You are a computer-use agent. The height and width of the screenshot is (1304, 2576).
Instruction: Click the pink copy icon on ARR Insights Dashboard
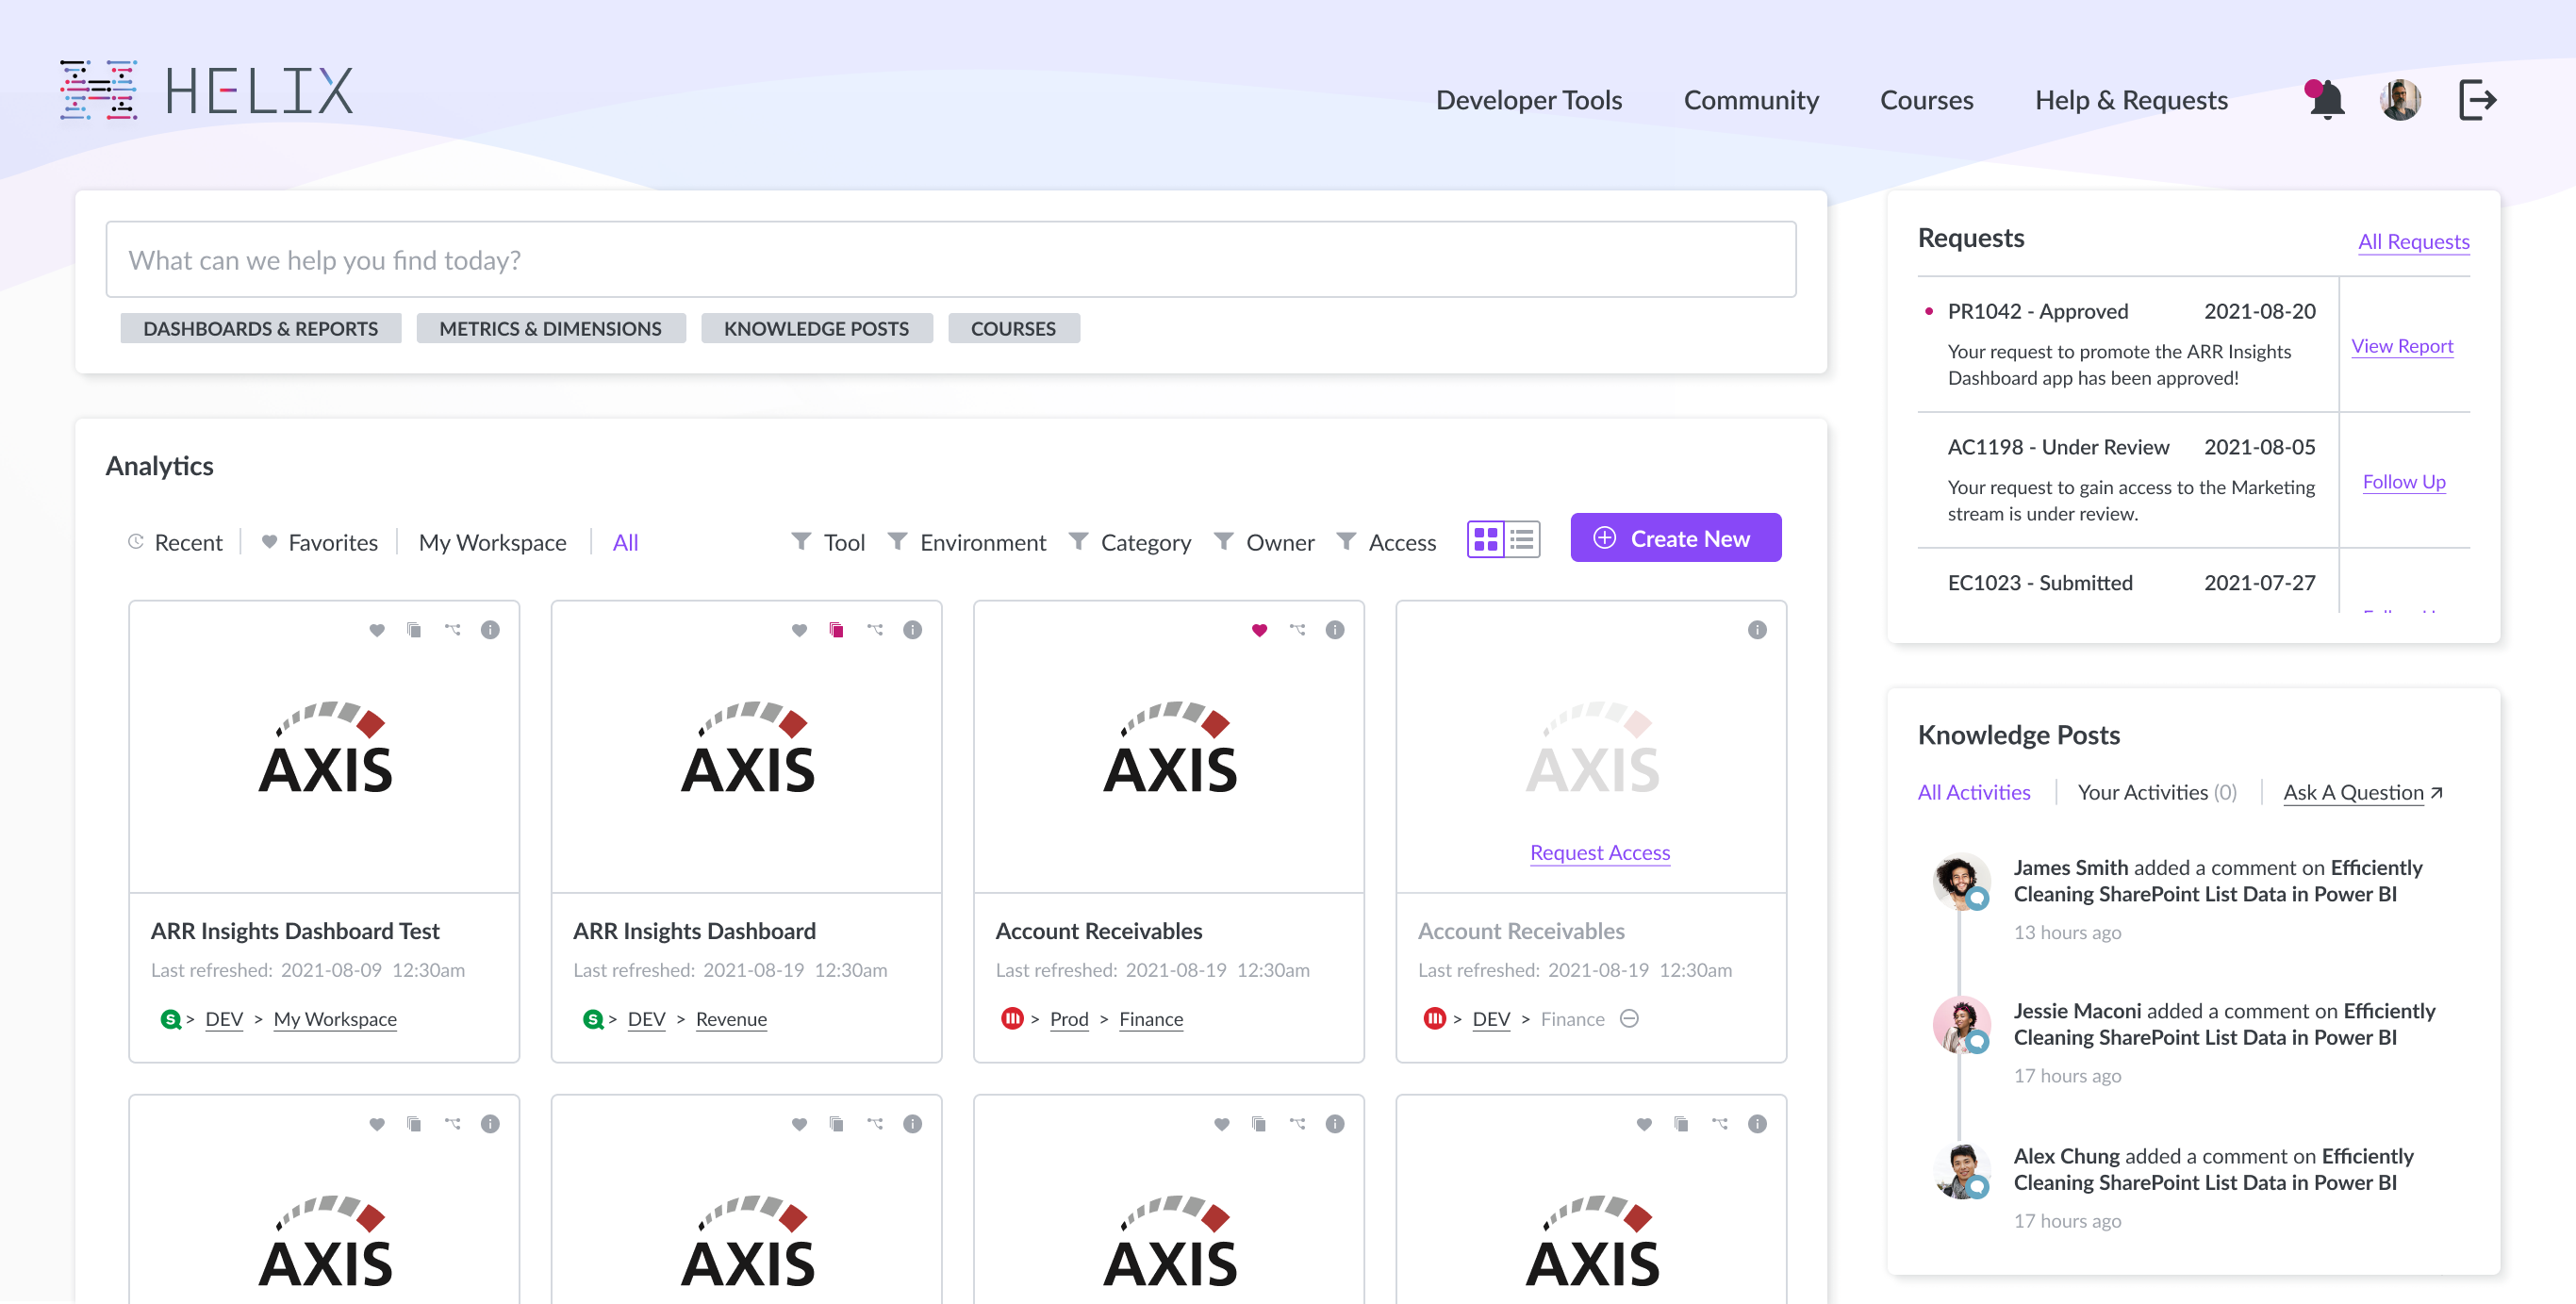click(836, 630)
